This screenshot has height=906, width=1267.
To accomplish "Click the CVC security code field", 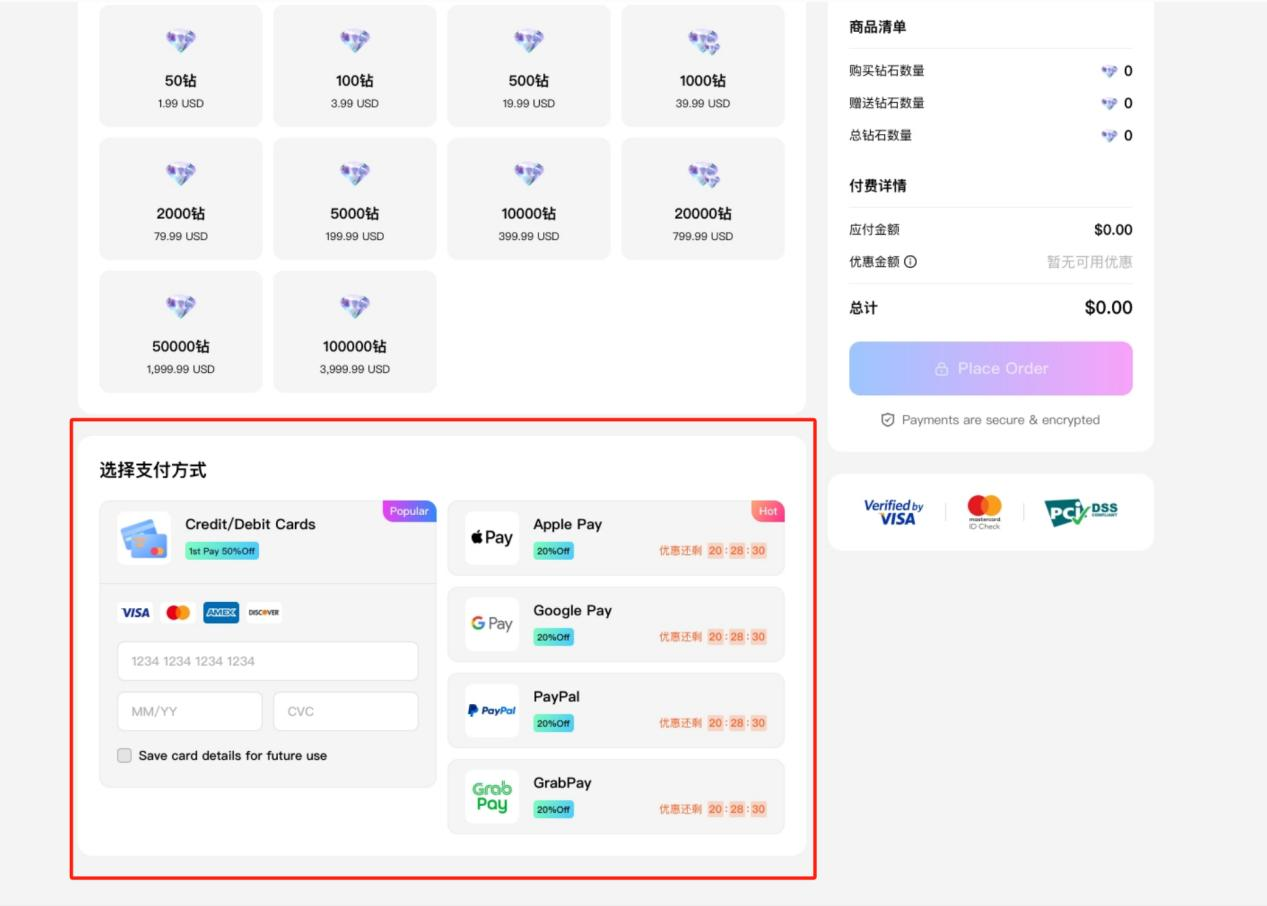I will coord(345,712).
